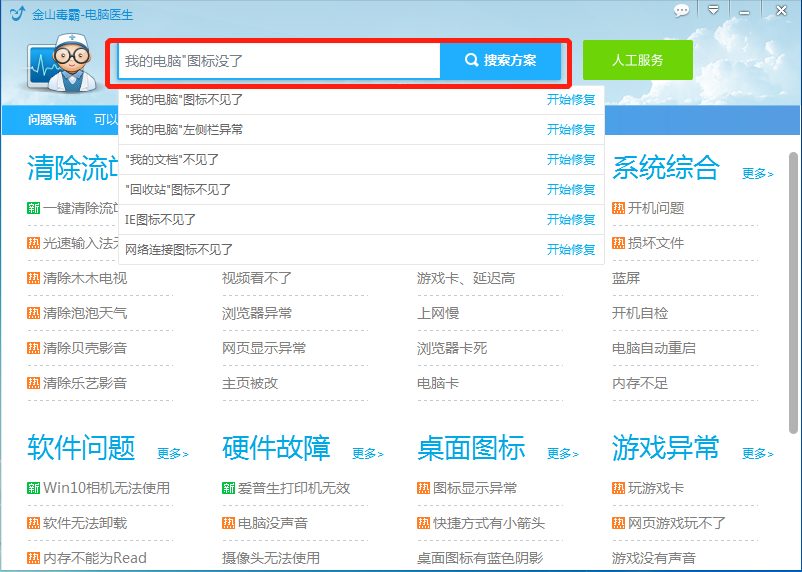
Task: Open the 主页被改 item
Action: 250,383
